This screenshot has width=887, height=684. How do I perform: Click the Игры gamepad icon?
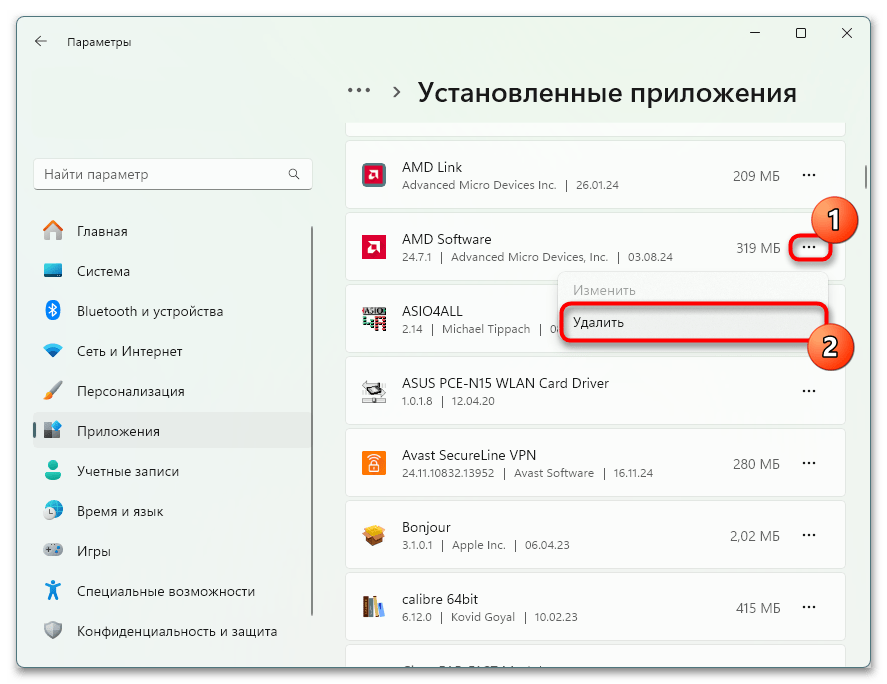click(x=53, y=550)
